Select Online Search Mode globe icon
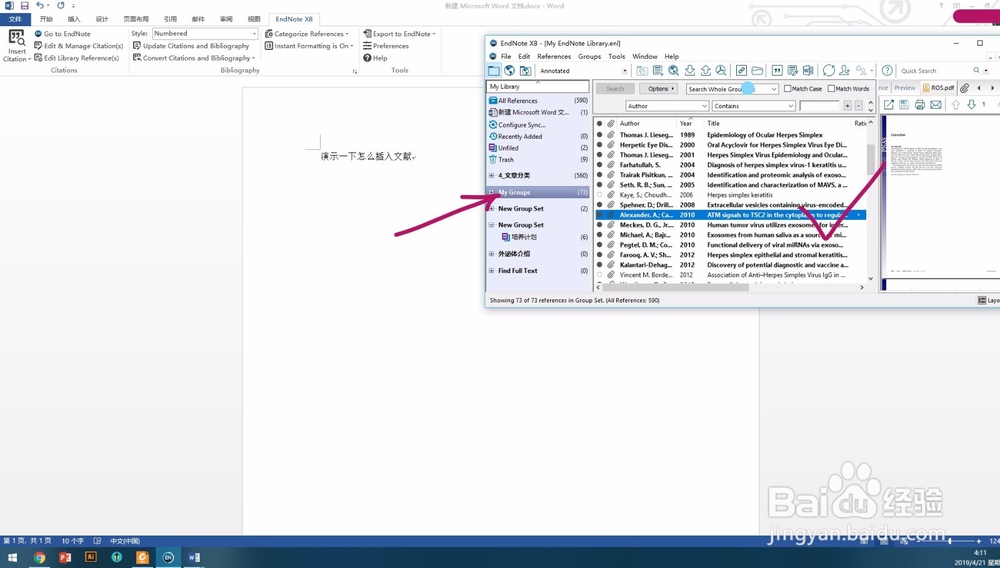 point(510,71)
